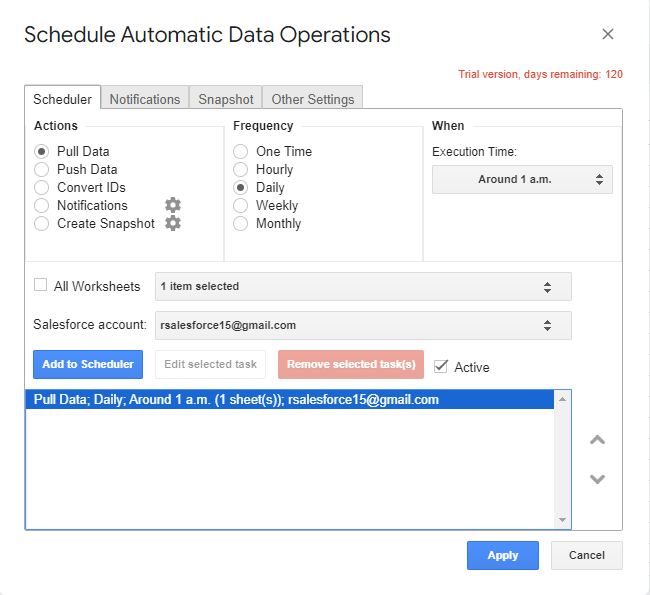Enable the All Worksheets checkbox
The width and height of the screenshot is (650, 595).
point(41,285)
